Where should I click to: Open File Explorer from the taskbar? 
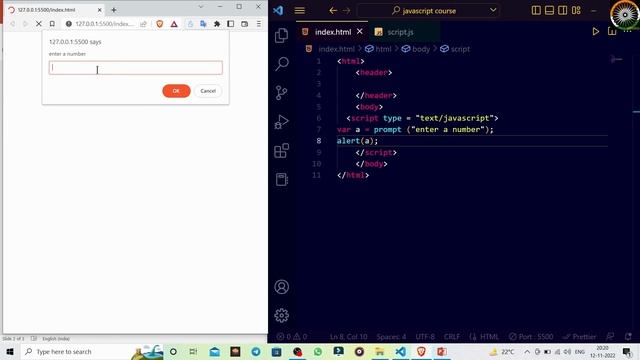[380, 351]
